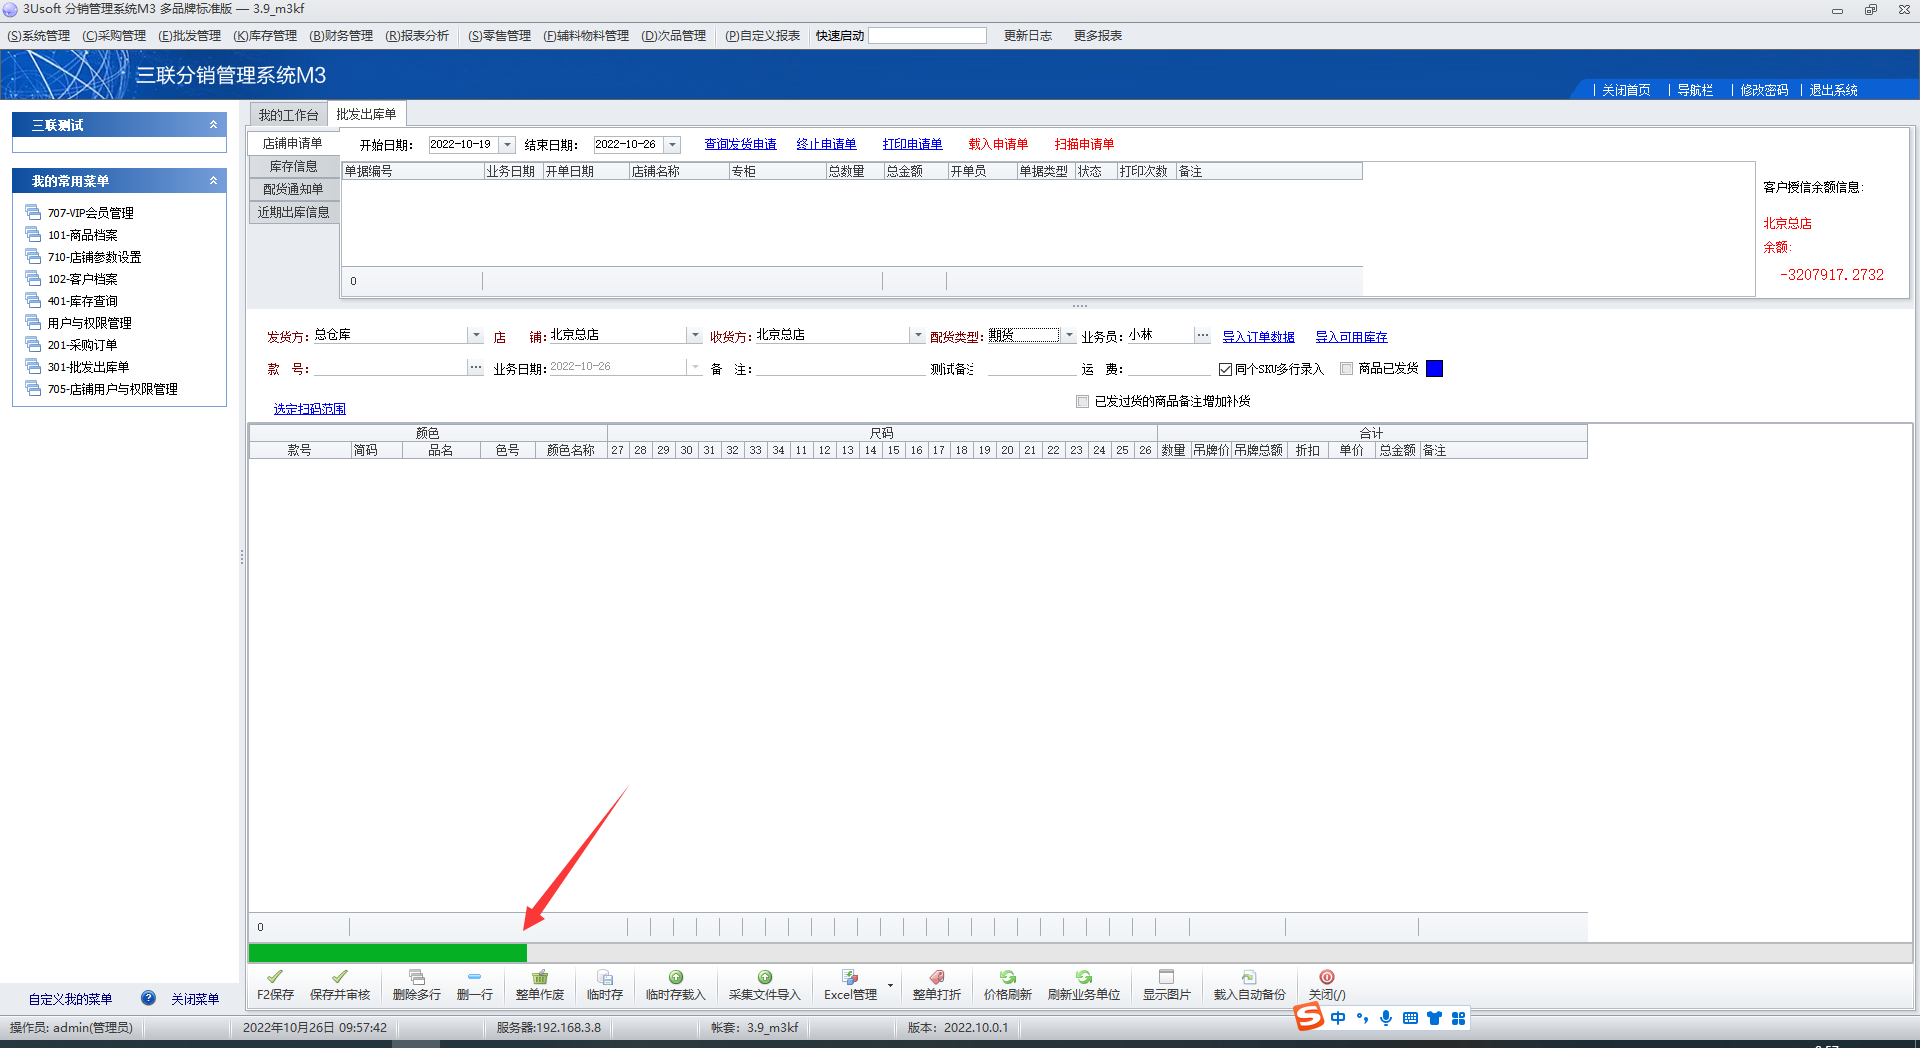Open 707-VIP会员管理 menu entry icon
Viewport: 1920px width, 1048px height.
(x=33, y=212)
